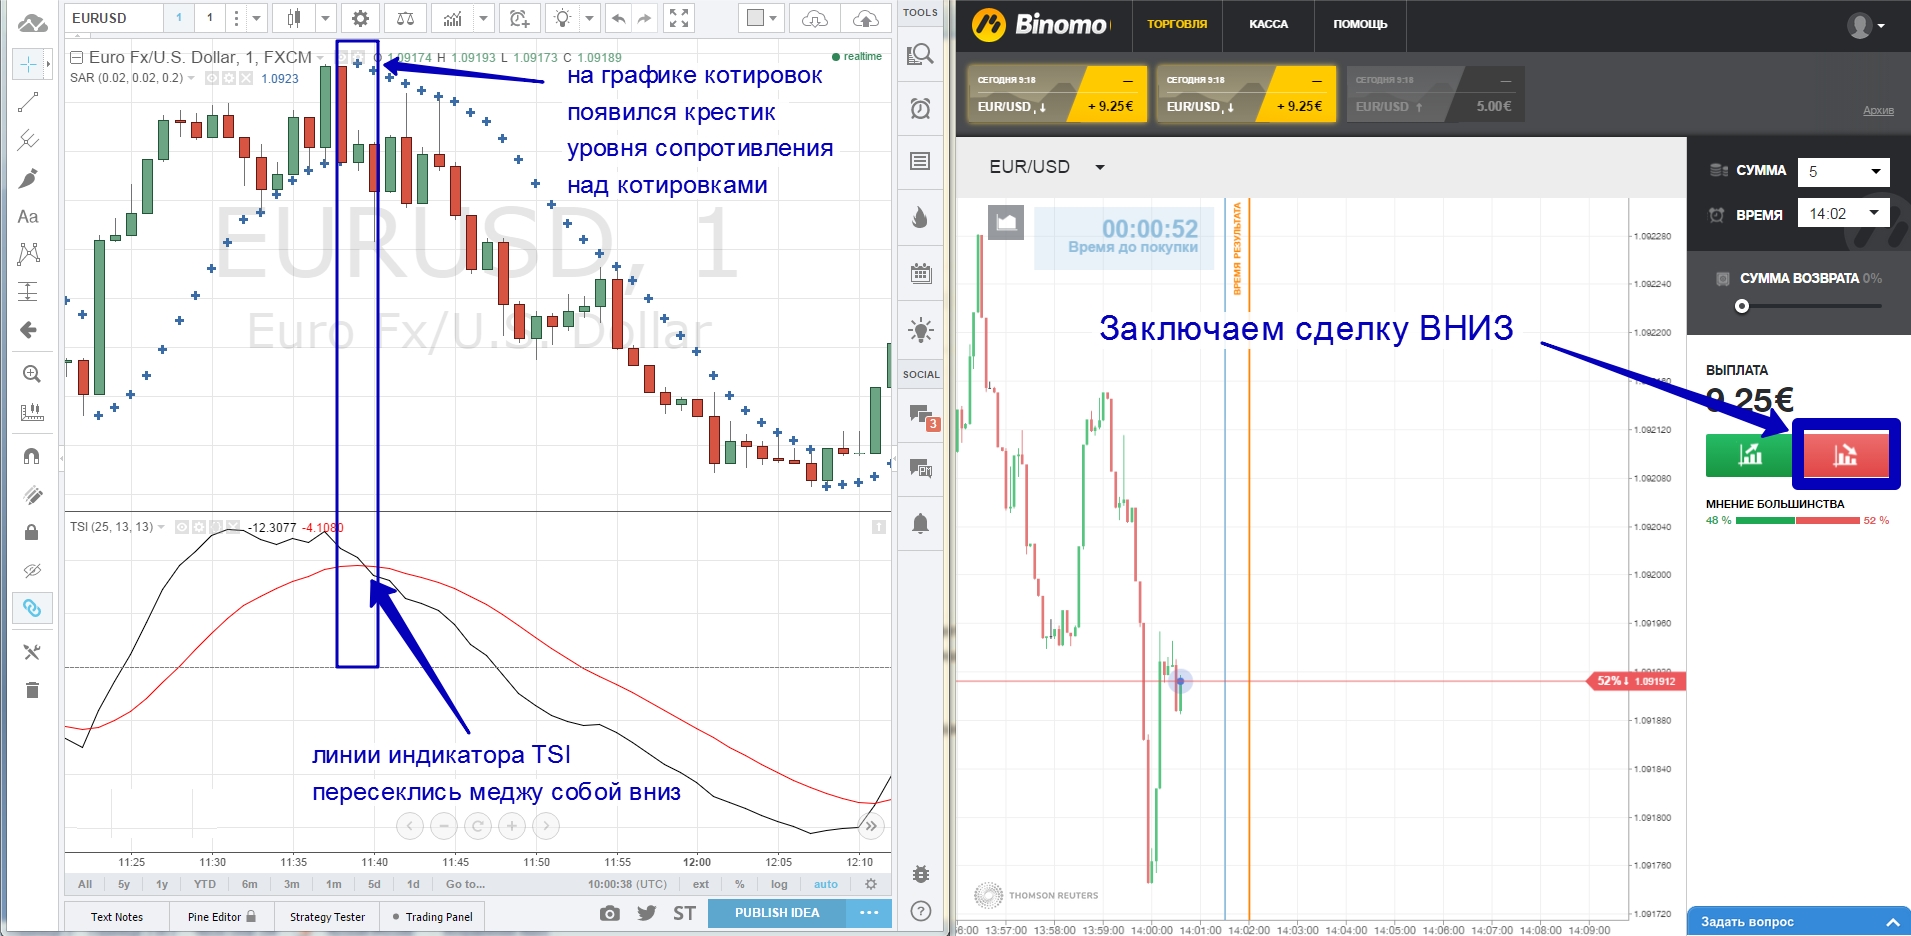
Task: Set chart range to 5y
Action: click(124, 884)
